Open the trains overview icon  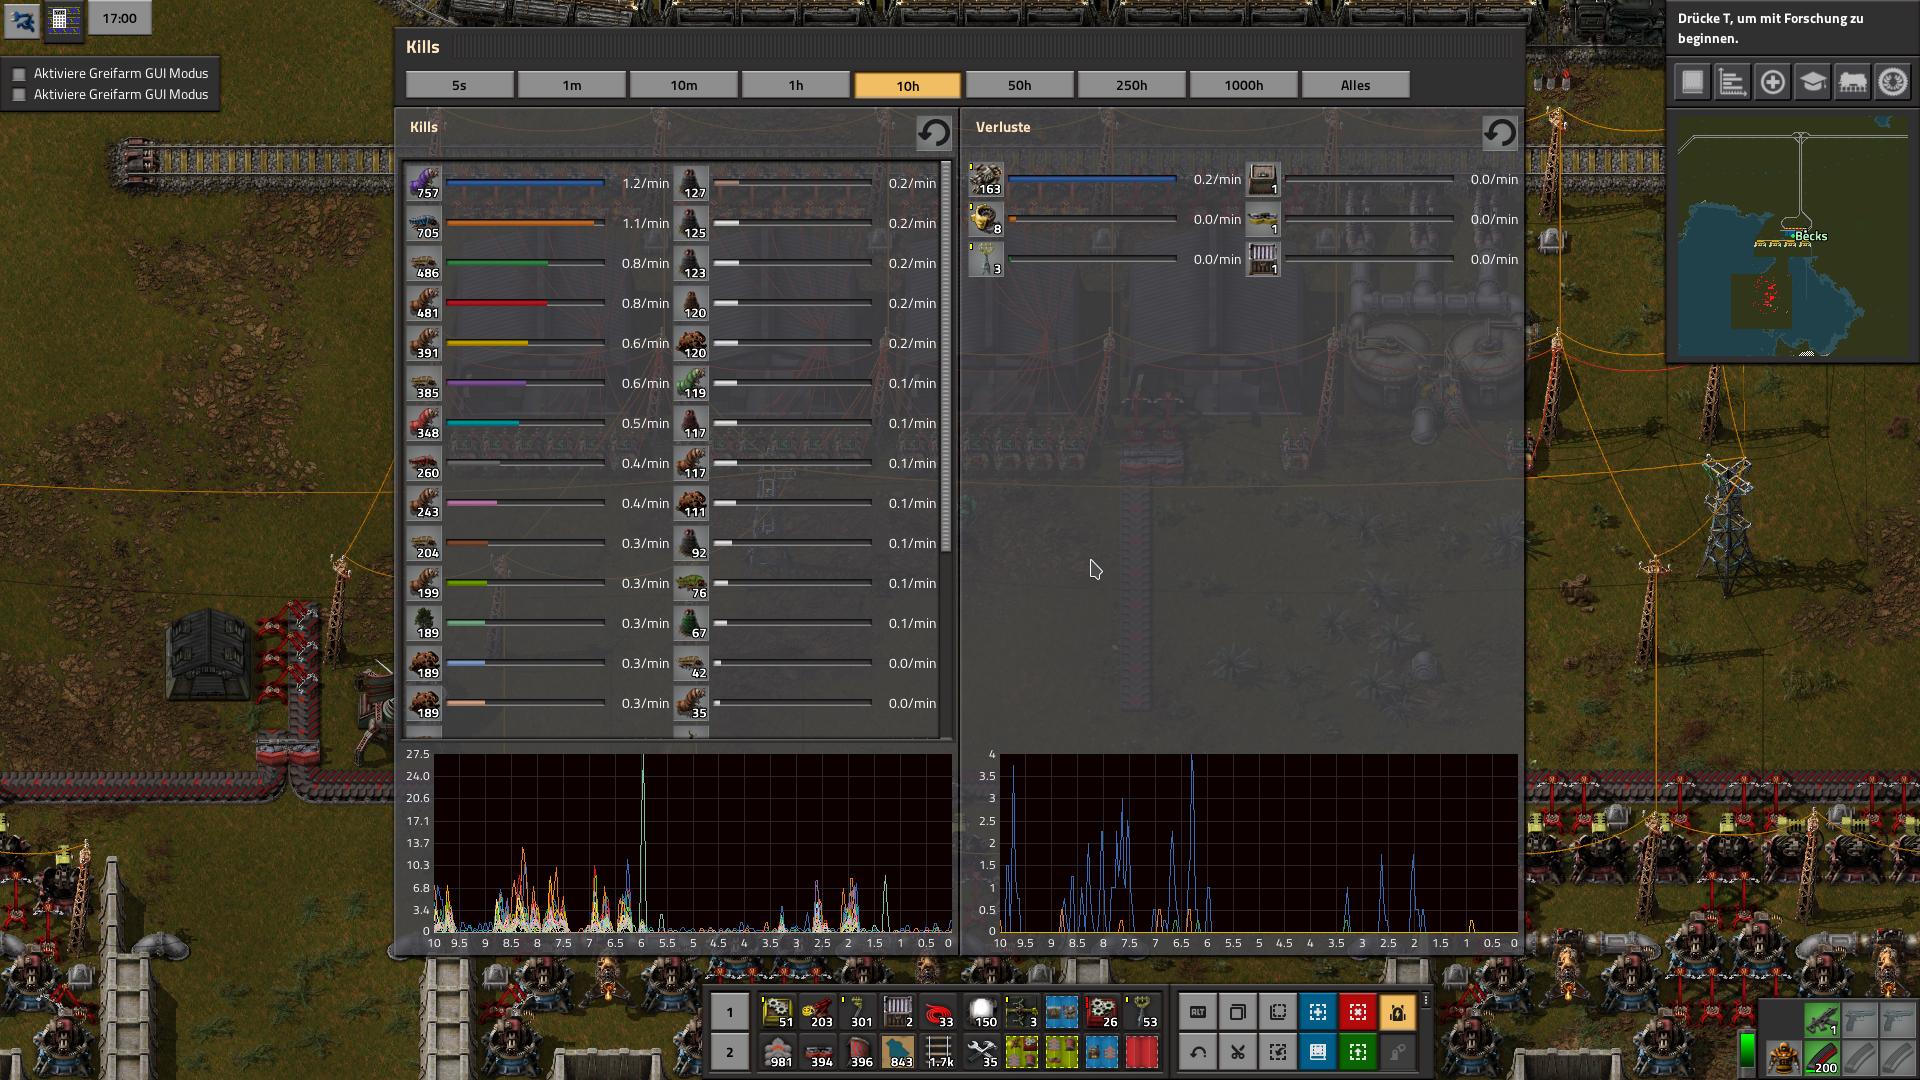[x=1852, y=82]
